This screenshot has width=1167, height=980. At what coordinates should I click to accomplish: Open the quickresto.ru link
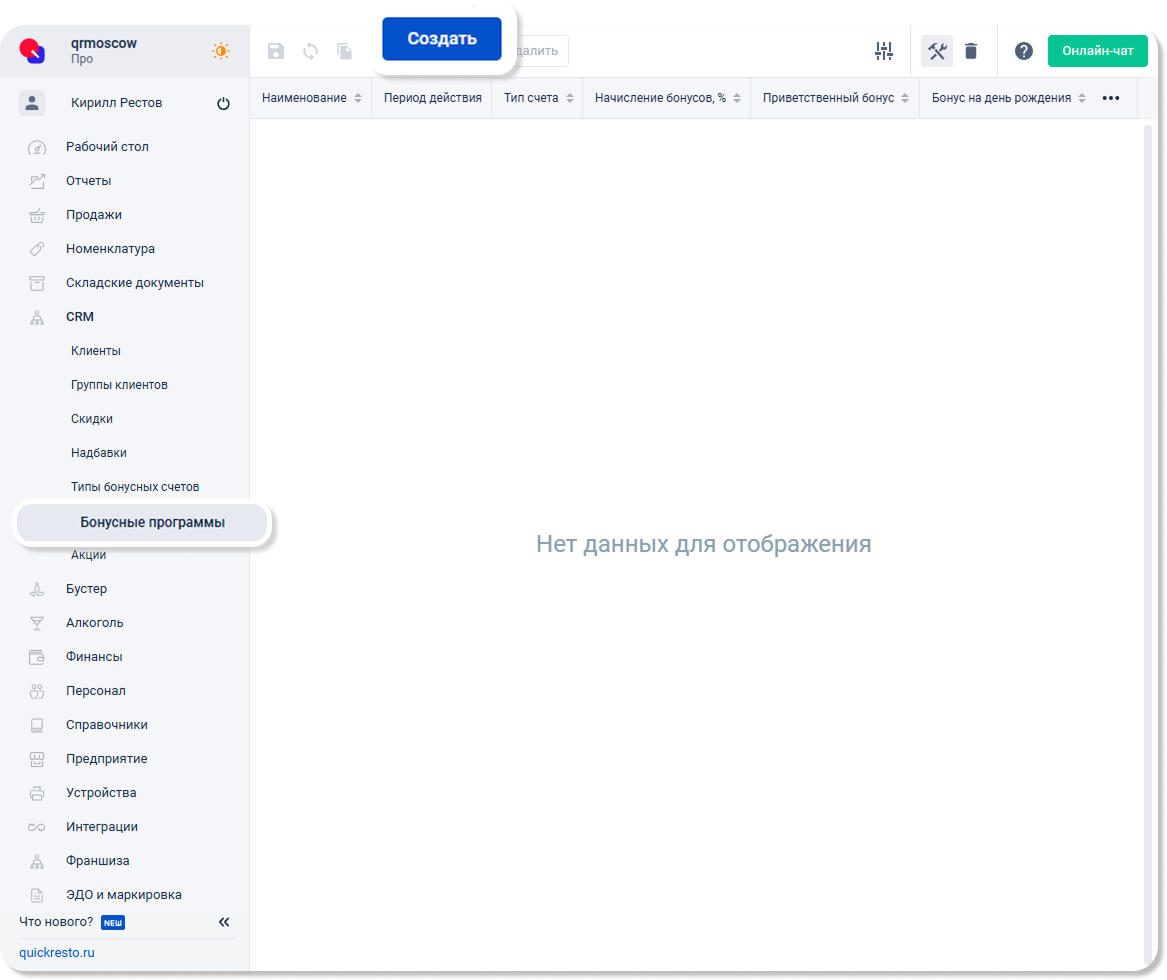[57, 952]
